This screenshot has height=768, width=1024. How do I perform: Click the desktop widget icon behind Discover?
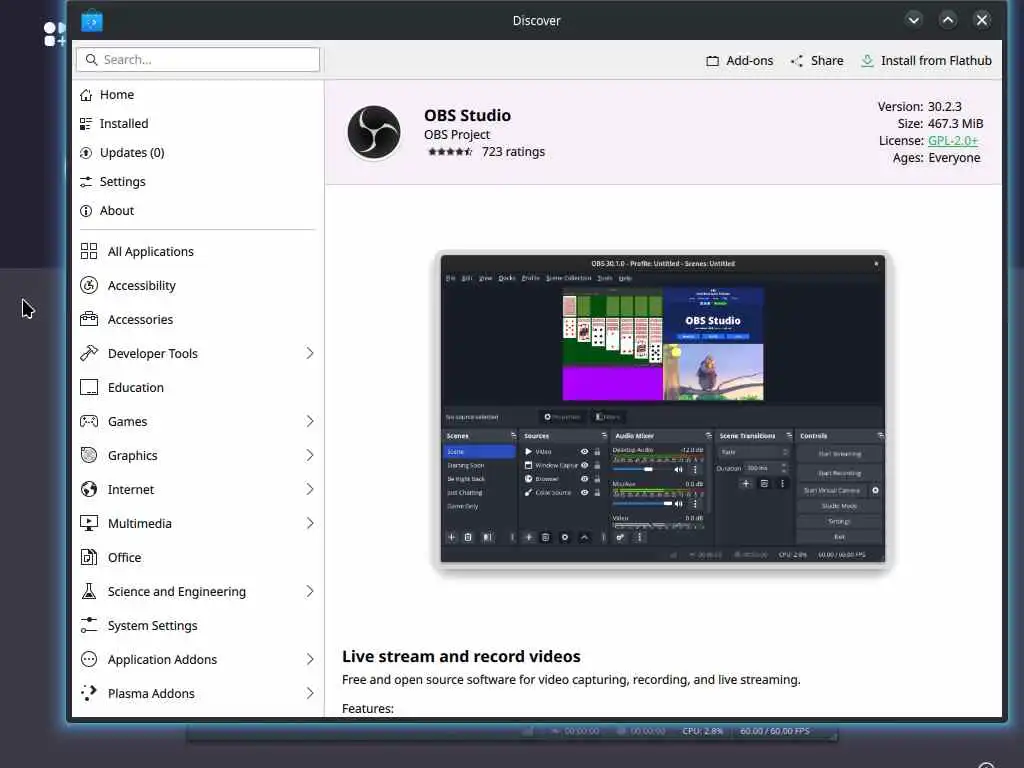tap(55, 34)
